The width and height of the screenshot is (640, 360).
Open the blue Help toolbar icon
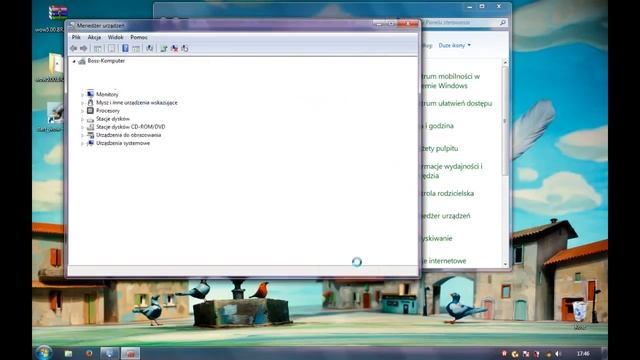(125, 49)
